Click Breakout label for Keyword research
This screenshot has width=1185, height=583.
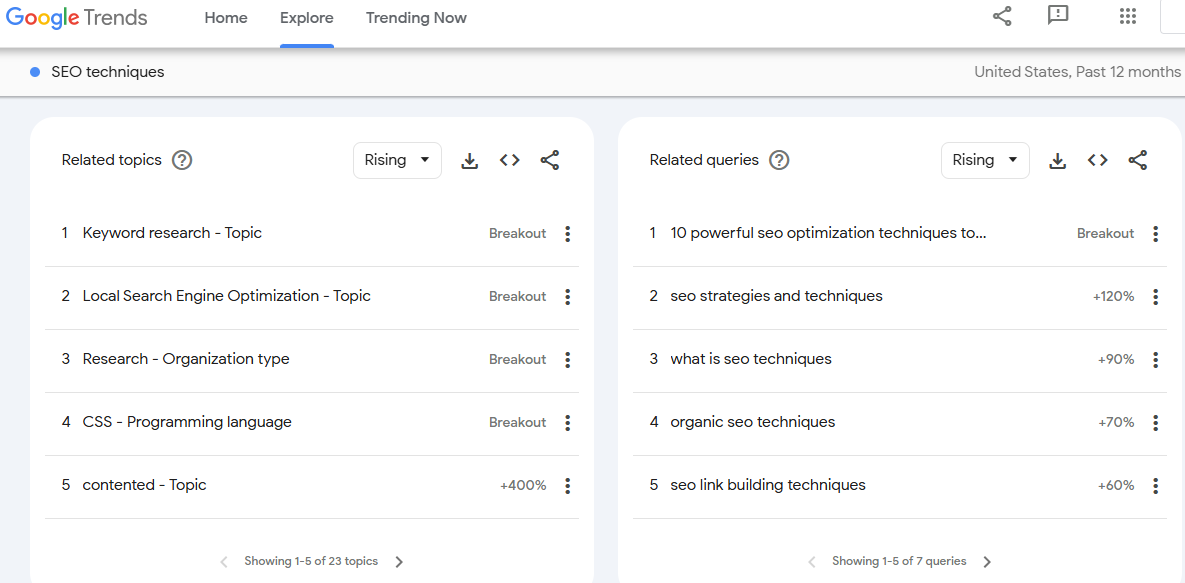pos(517,234)
